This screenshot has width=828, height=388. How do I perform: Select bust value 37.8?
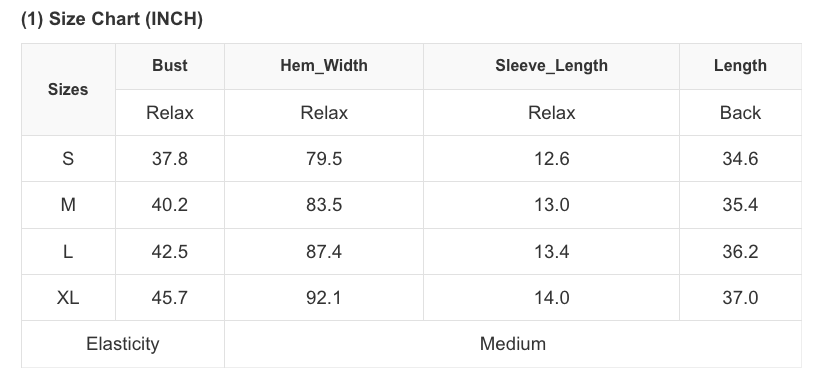coord(170,159)
